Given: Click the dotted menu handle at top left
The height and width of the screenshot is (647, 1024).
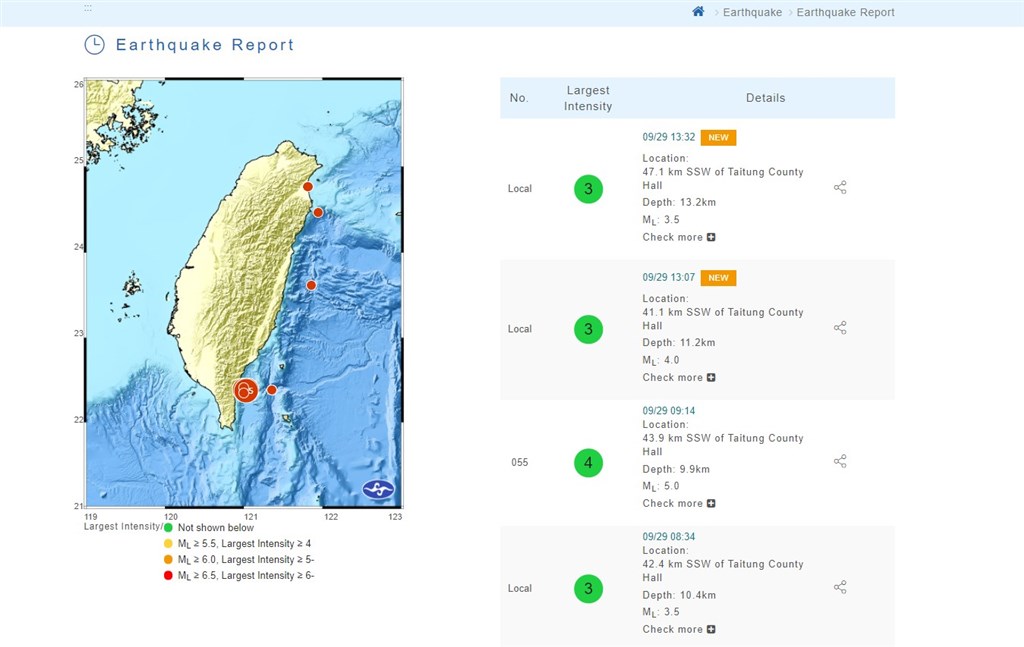Looking at the screenshot, I should (x=88, y=8).
